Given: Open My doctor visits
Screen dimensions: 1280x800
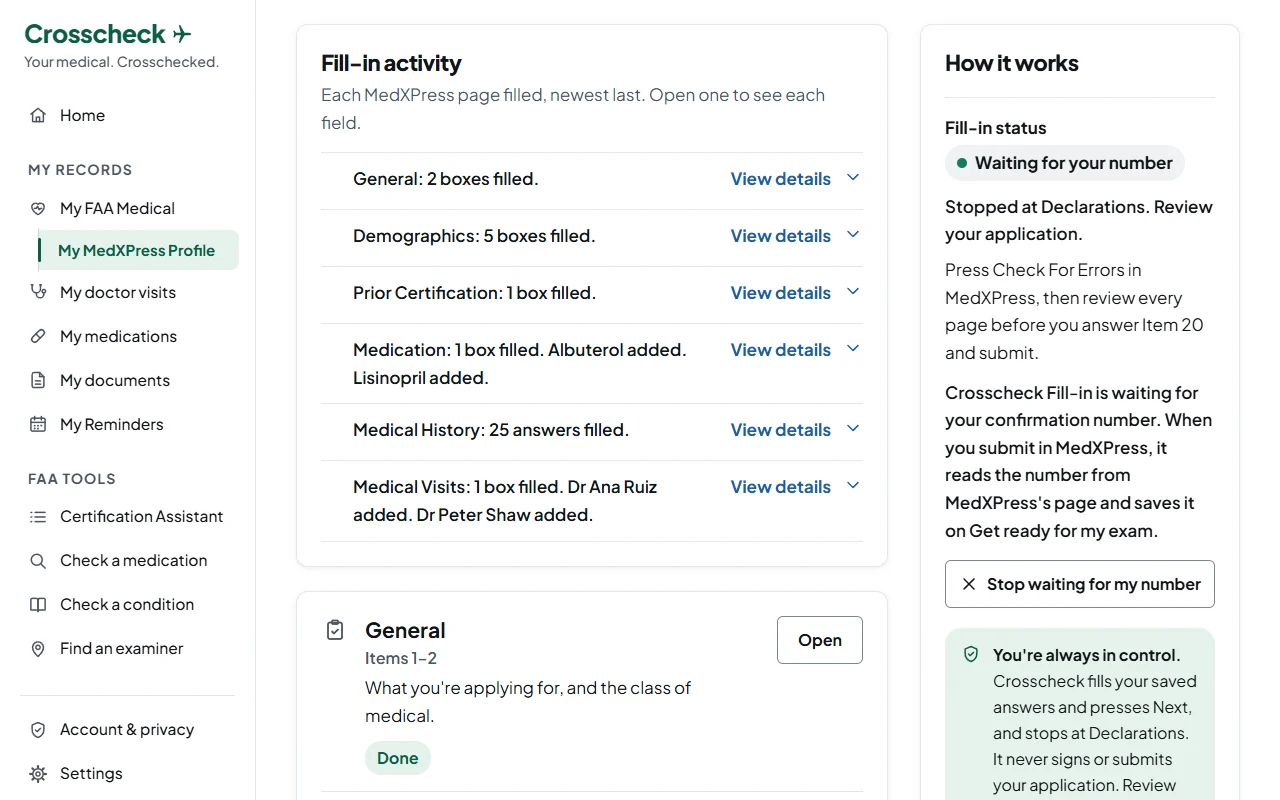Looking at the screenshot, I should [x=129, y=292].
